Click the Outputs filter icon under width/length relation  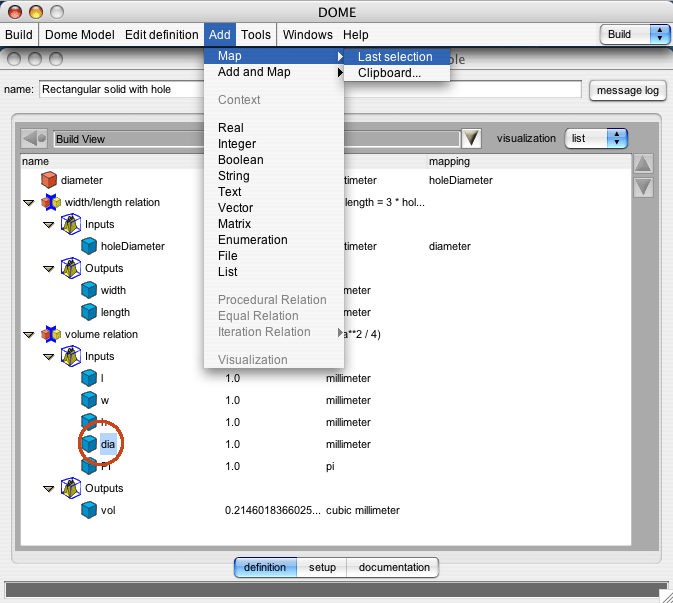pos(71,268)
